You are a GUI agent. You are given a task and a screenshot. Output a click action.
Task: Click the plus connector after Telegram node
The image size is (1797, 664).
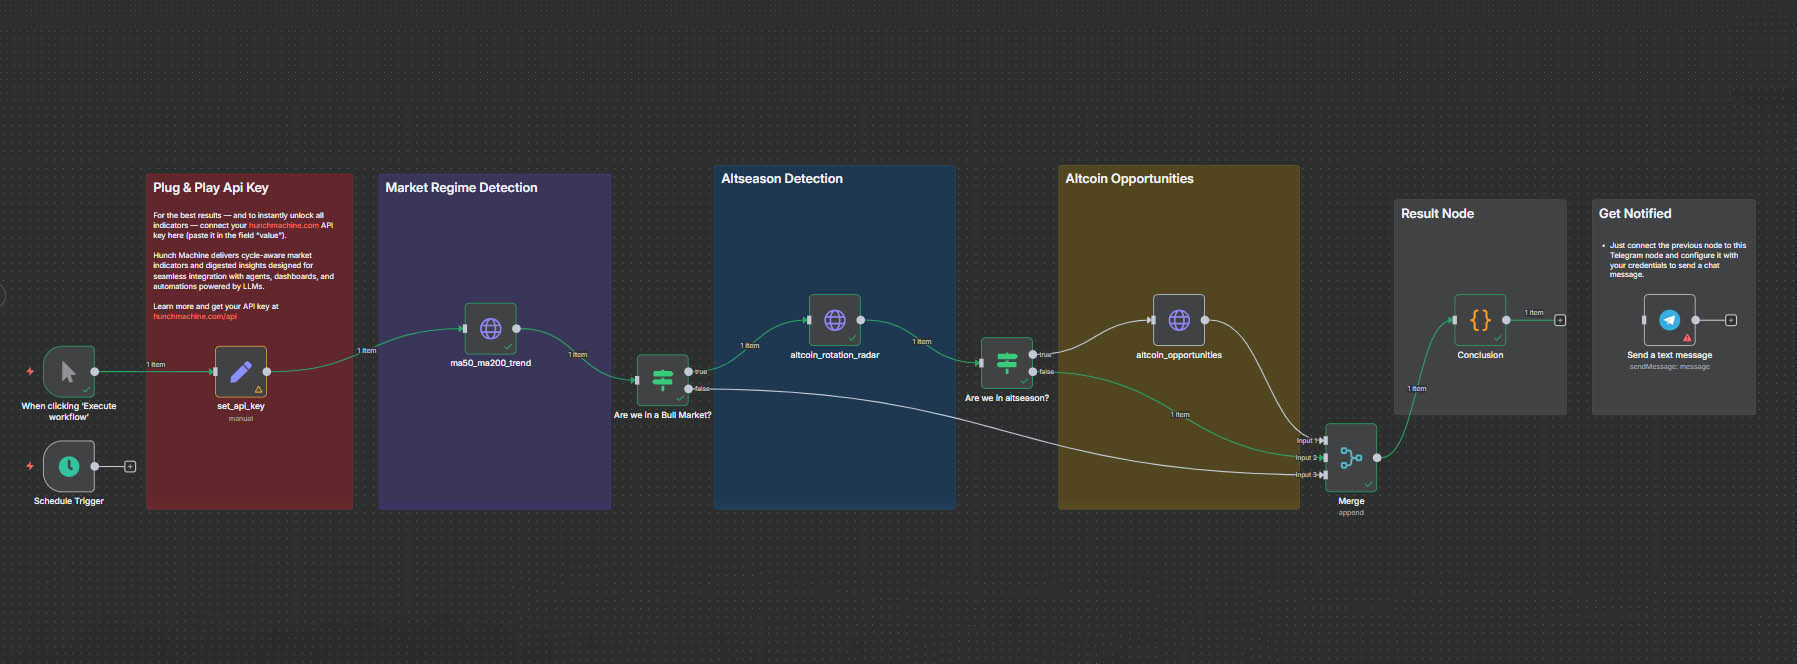[x=1731, y=320]
